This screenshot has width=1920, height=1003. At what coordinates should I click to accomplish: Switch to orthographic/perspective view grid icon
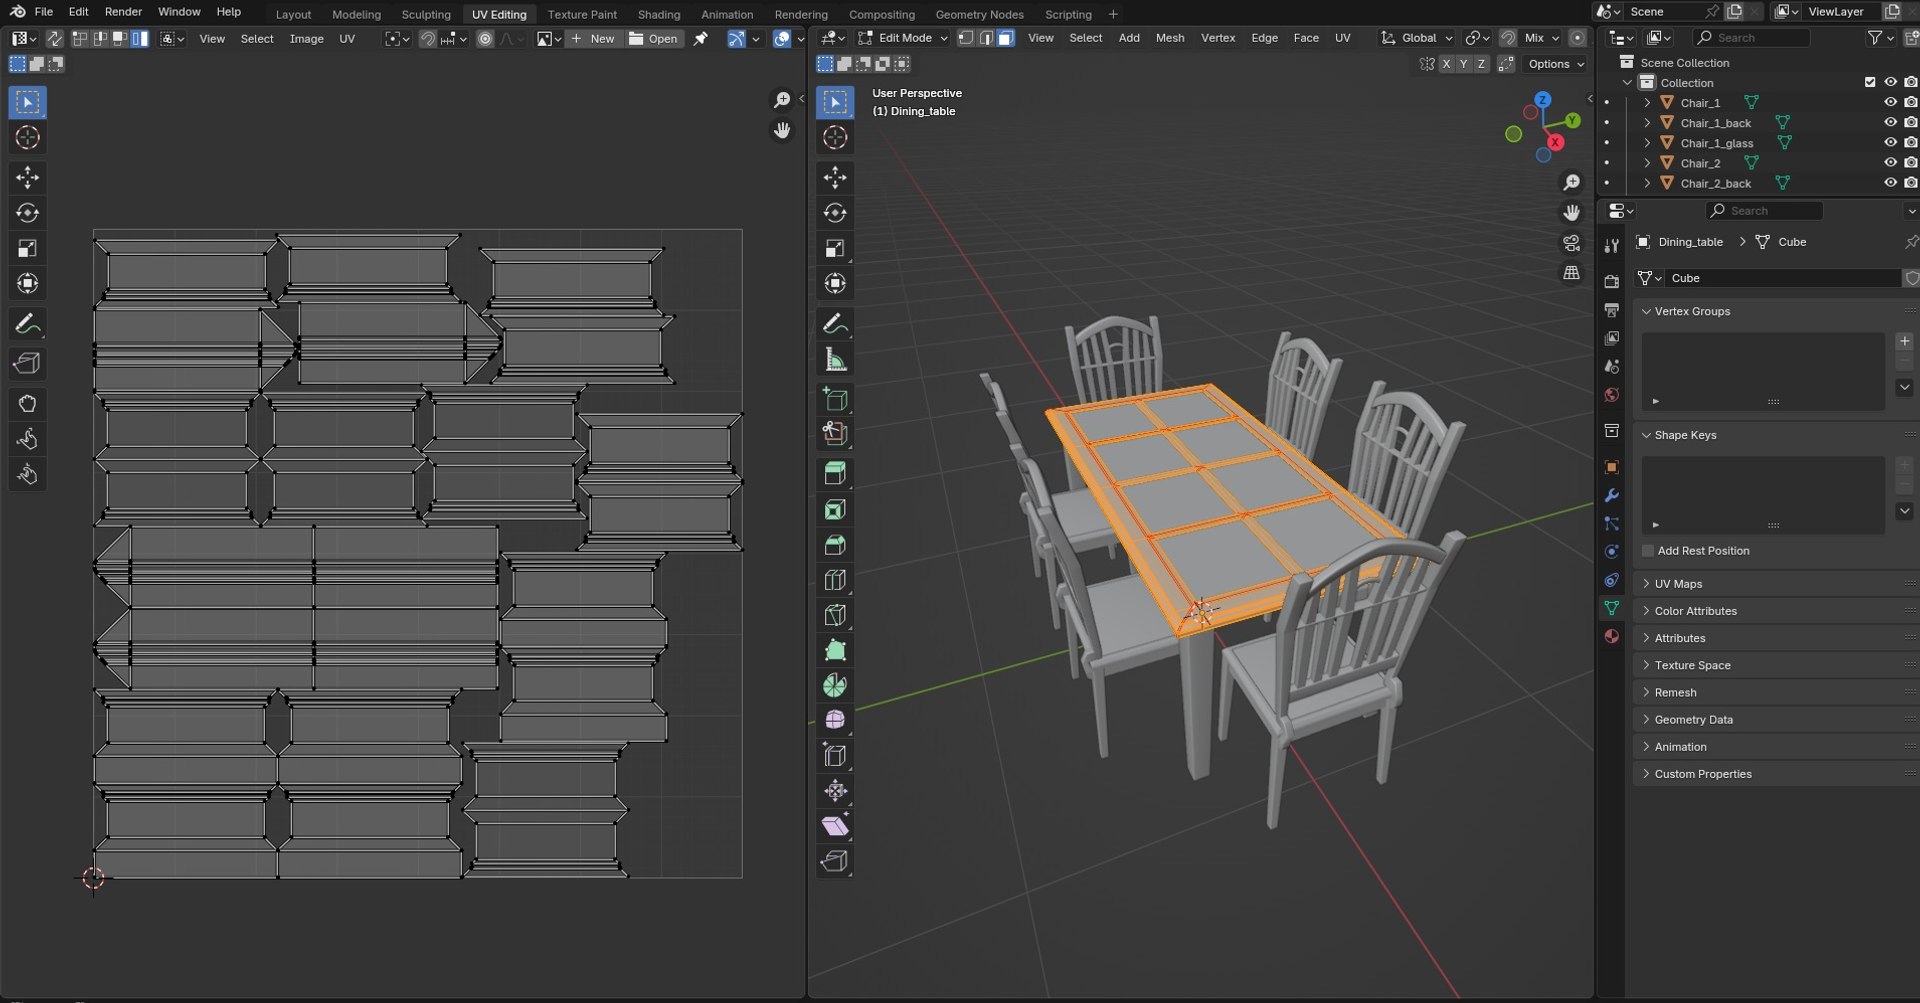point(1572,273)
